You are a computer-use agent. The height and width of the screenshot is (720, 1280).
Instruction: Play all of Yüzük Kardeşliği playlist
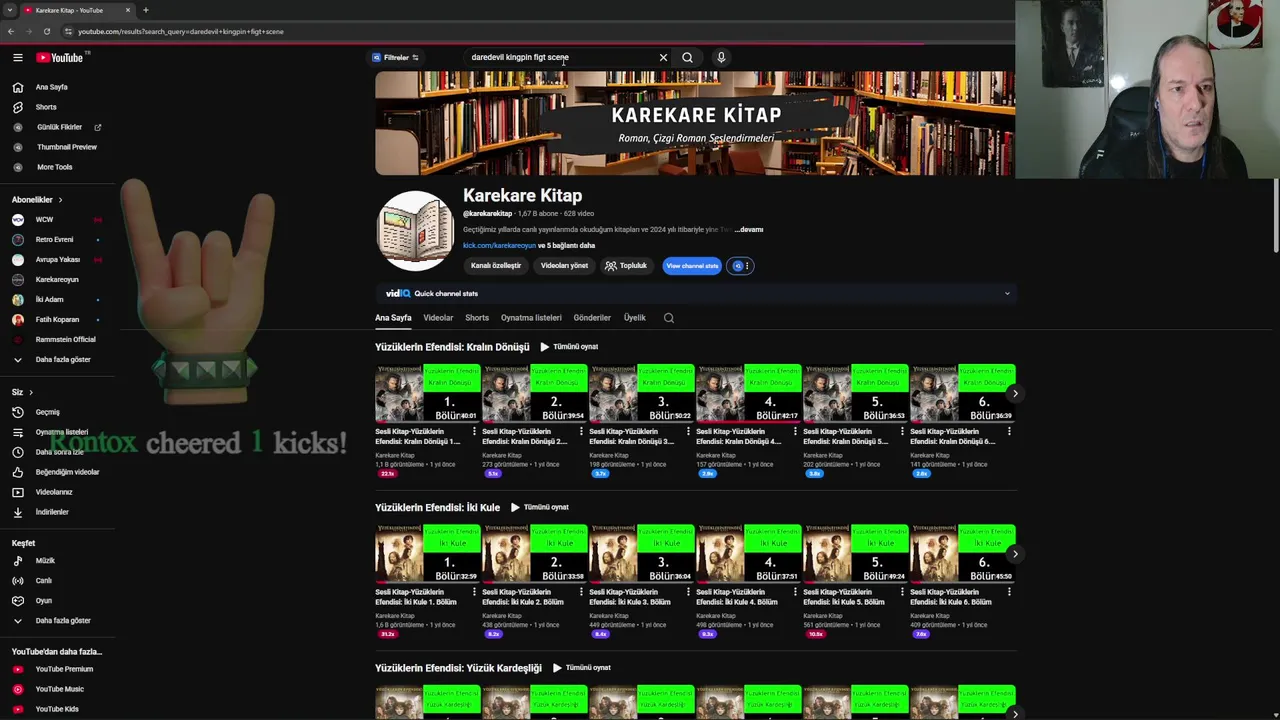pyautogui.click(x=581, y=668)
